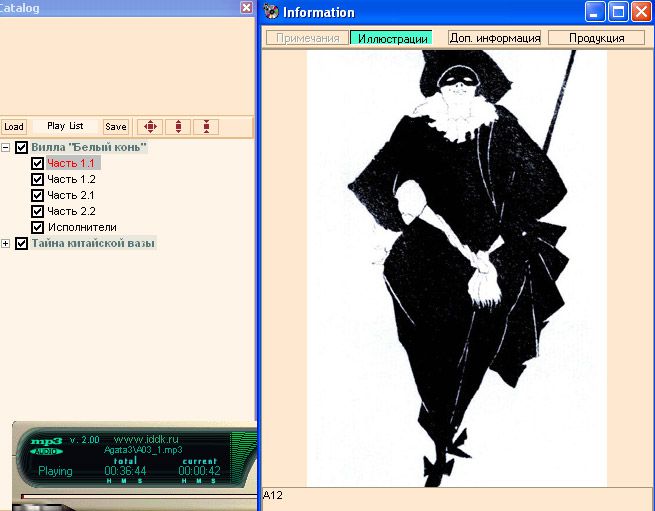
Task: Maximize the Information window
Action: coord(618,12)
